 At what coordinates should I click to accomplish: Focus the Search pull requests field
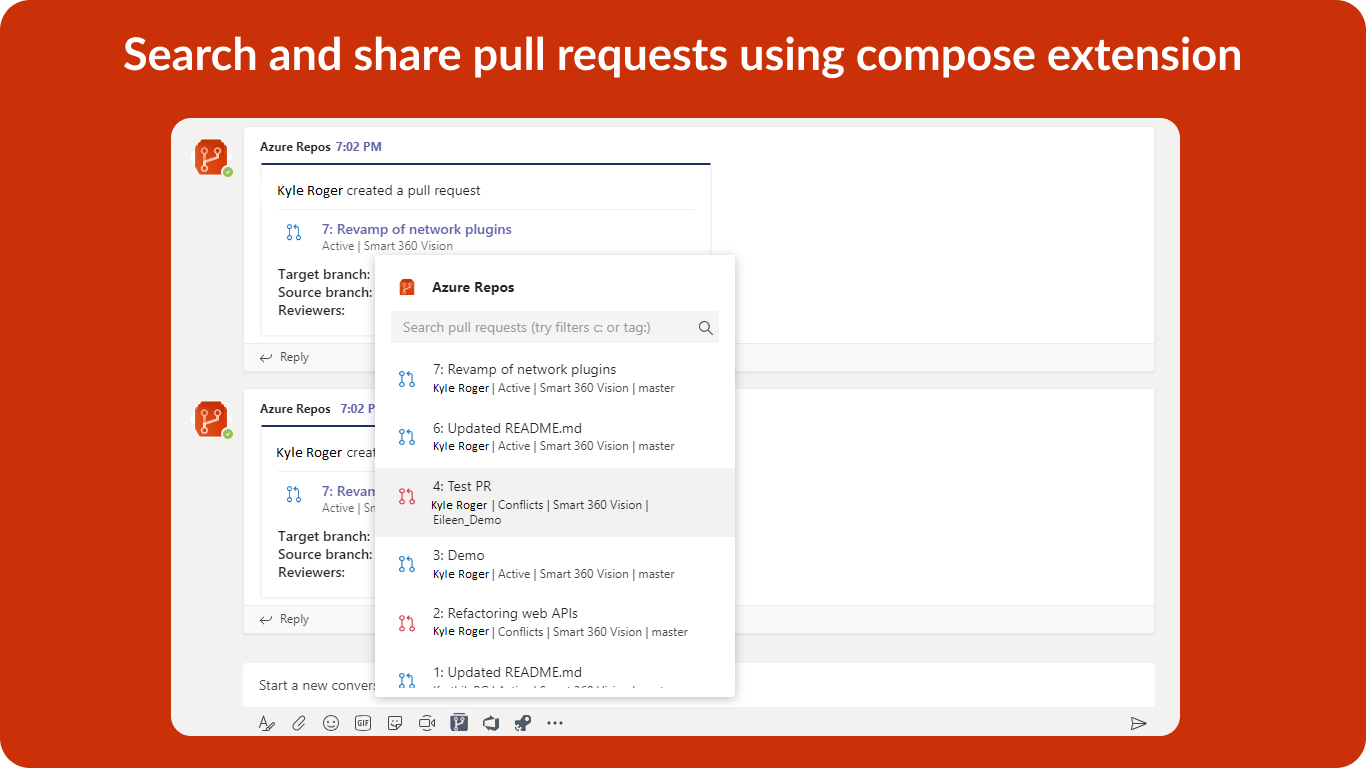[x=555, y=327]
